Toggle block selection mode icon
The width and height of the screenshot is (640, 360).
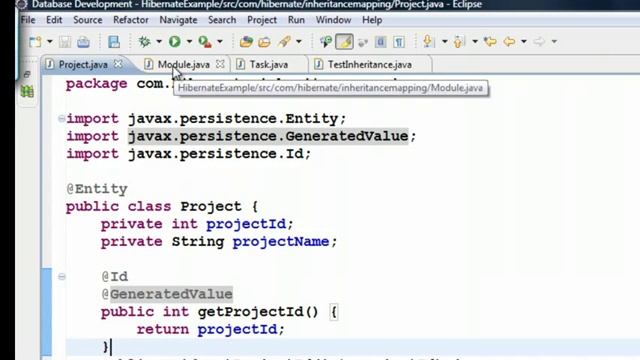[380, 42]
